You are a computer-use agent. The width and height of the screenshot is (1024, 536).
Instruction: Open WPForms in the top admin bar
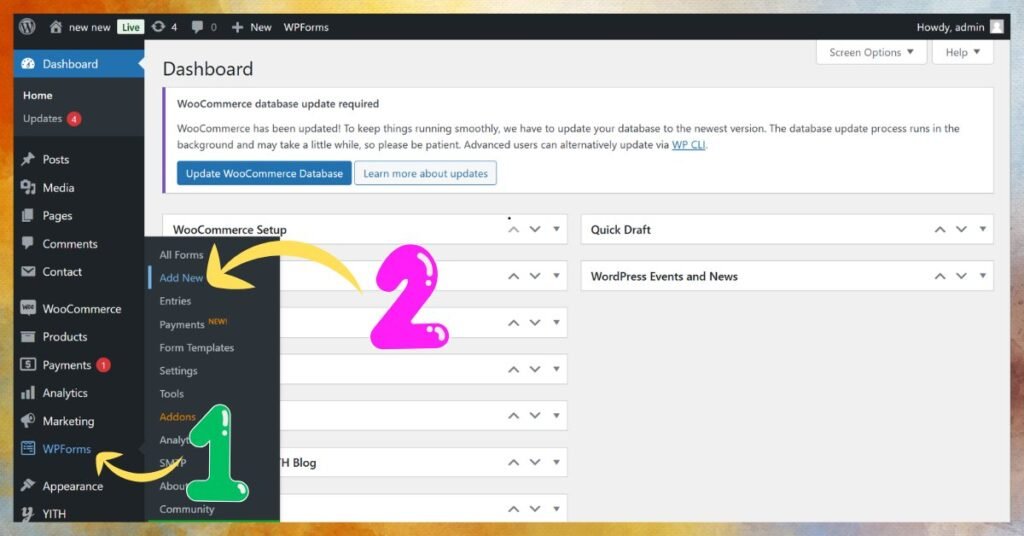pos(306,27)
